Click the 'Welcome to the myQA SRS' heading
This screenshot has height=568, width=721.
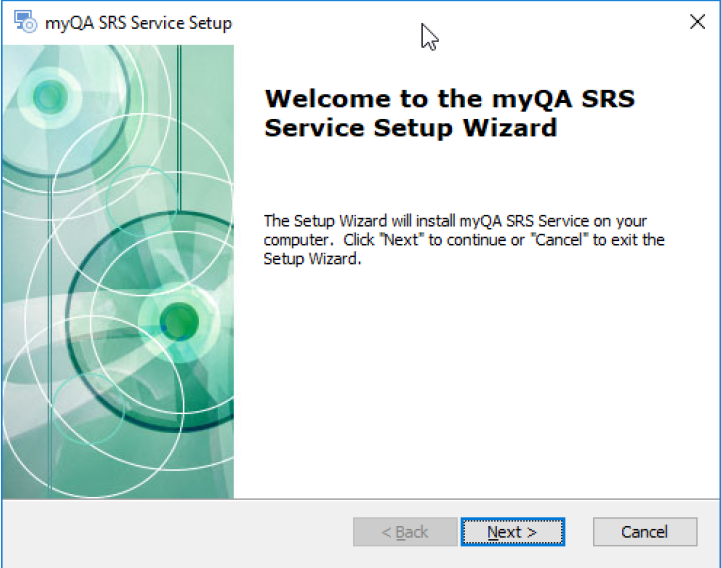coord(449,113)
